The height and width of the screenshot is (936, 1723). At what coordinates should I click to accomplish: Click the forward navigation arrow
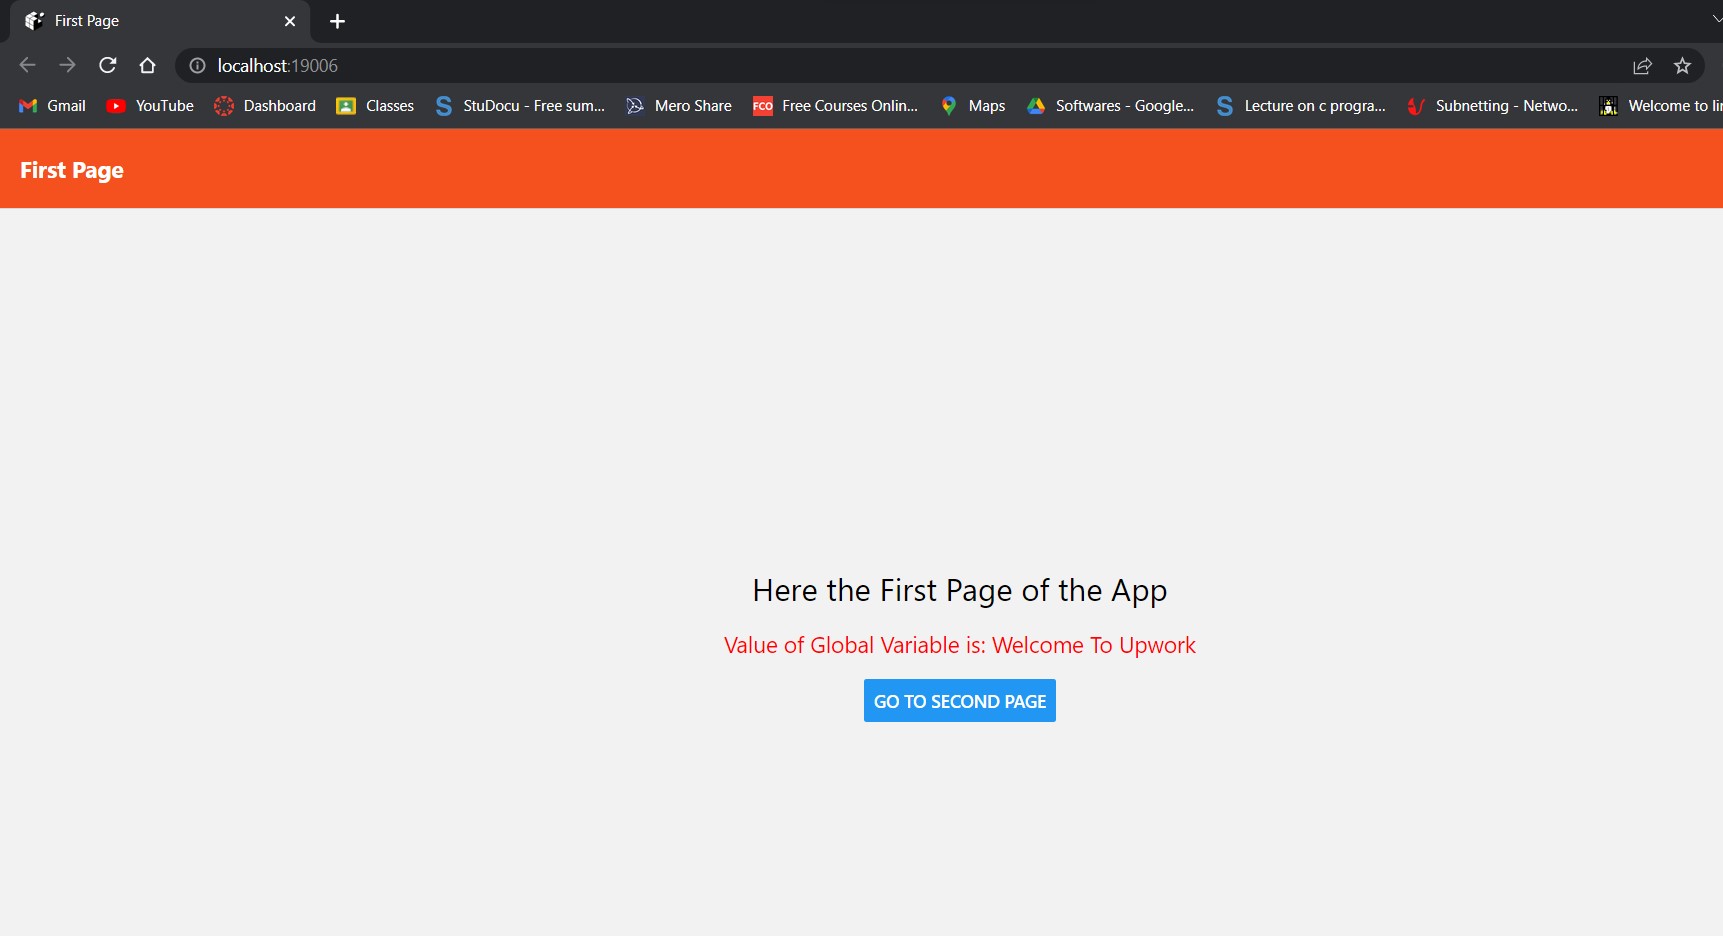[67, 65]
